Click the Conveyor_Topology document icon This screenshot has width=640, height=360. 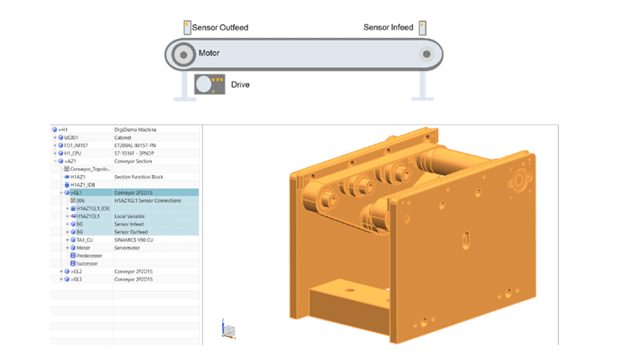[67, 169]
